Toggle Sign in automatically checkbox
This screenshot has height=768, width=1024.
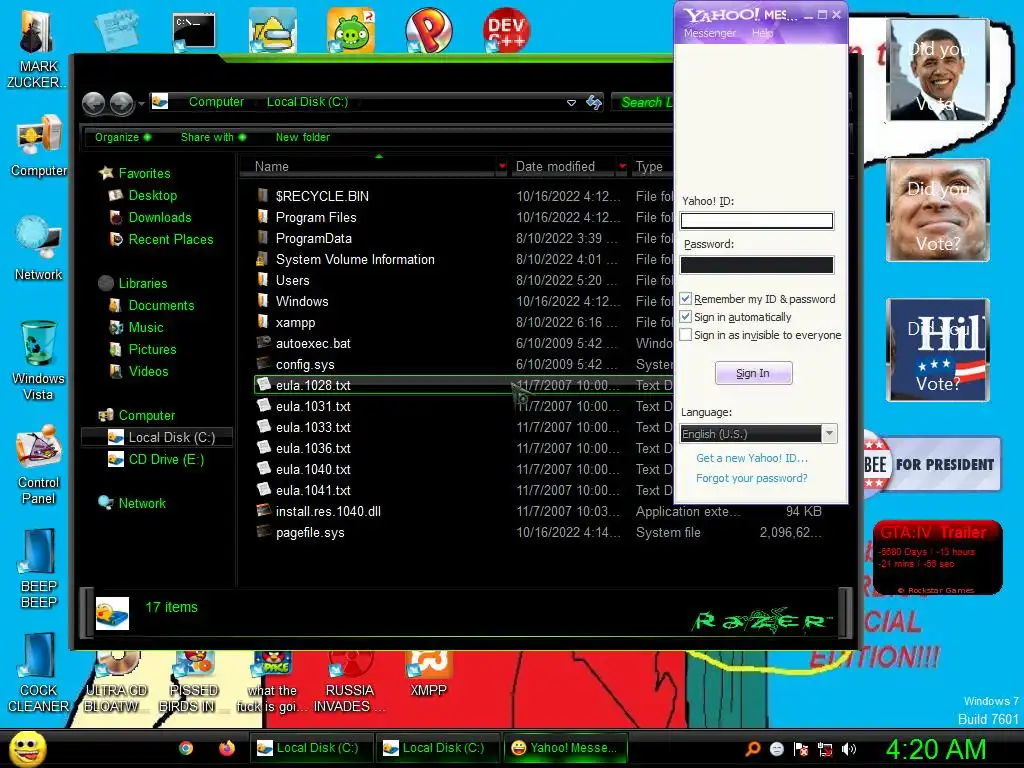click(x=686, y=317)
